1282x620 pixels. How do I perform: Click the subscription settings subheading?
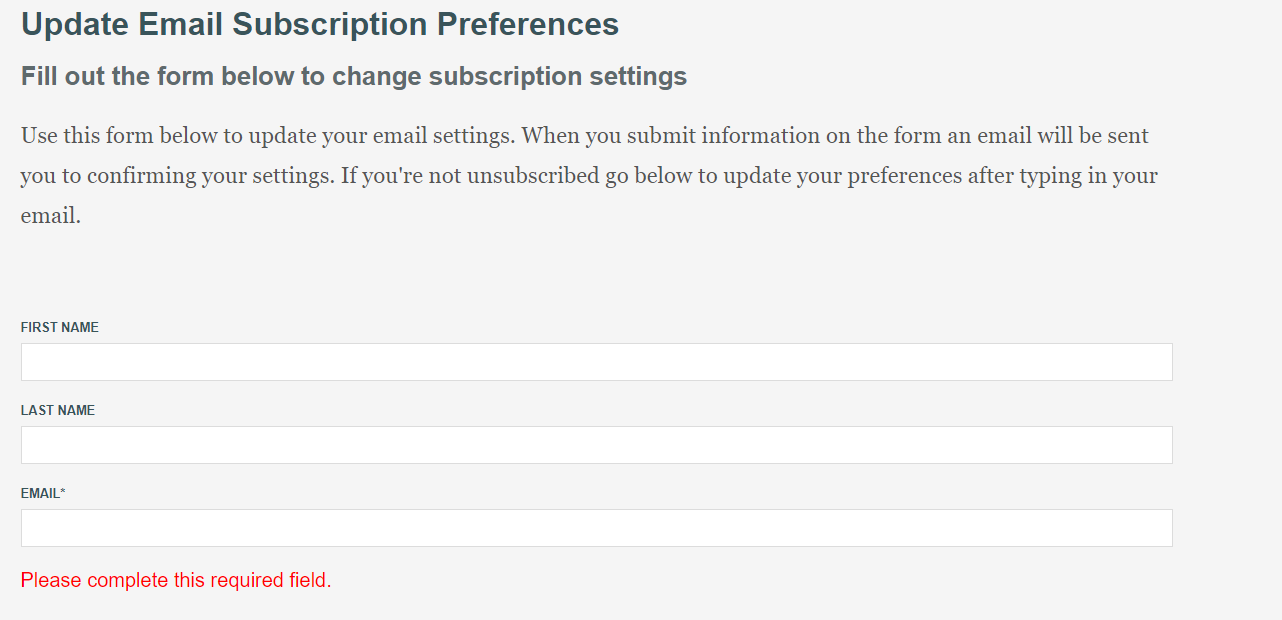tap(353, 76)
